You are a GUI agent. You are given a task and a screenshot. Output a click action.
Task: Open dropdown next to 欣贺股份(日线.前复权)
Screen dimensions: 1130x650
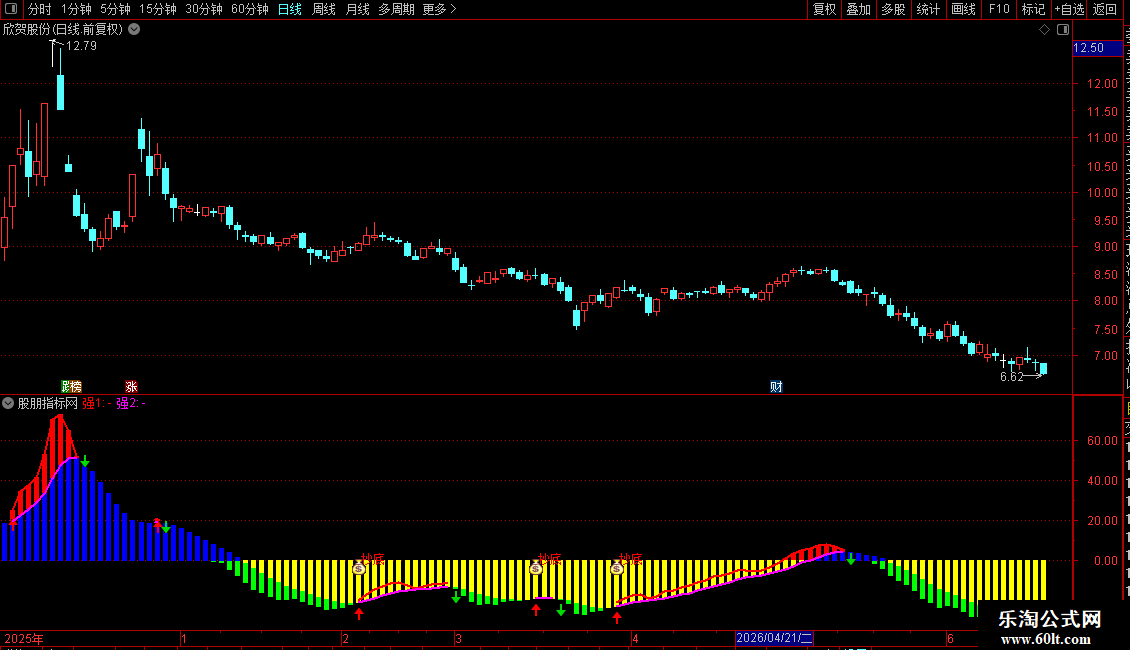pyautogui.click(x=134, y=29)
